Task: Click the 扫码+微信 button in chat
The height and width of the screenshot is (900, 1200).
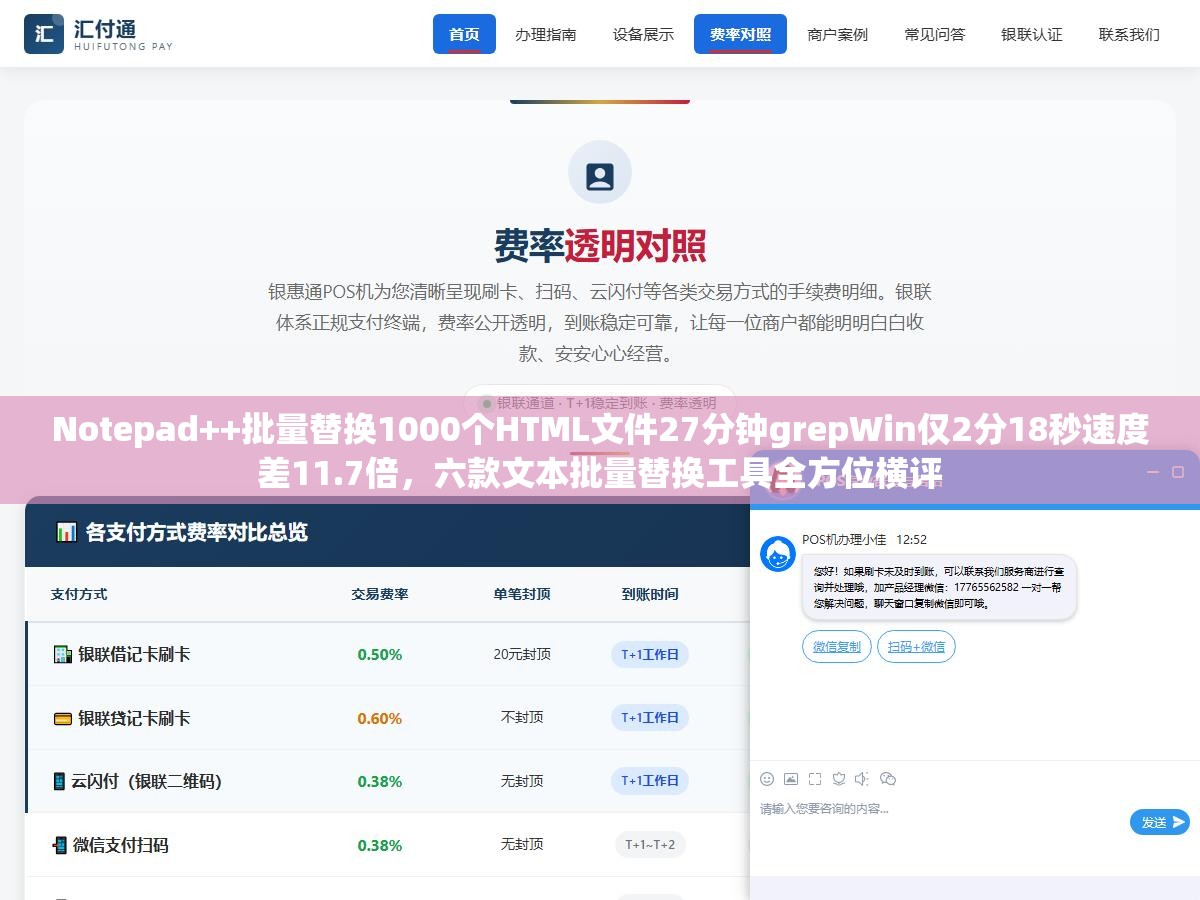Action: coord(916,647)
